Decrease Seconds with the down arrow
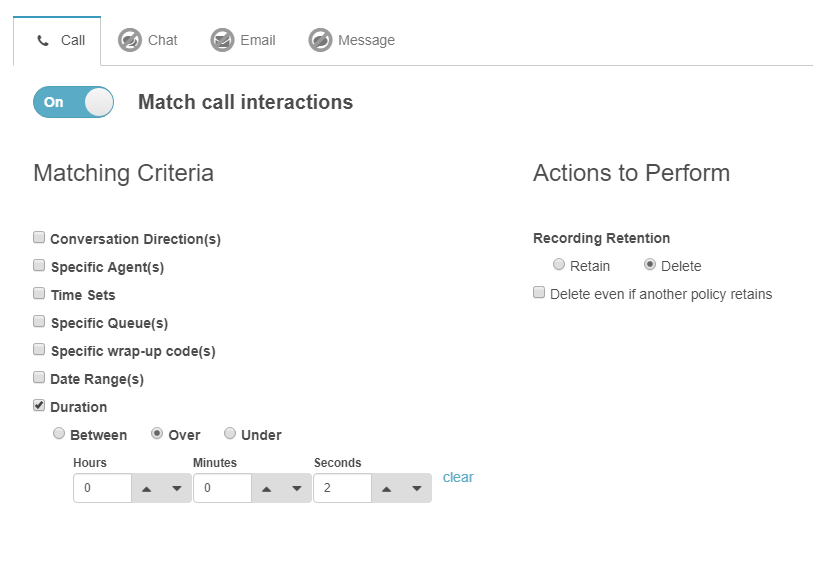813x580 pixels. point(417,488)
